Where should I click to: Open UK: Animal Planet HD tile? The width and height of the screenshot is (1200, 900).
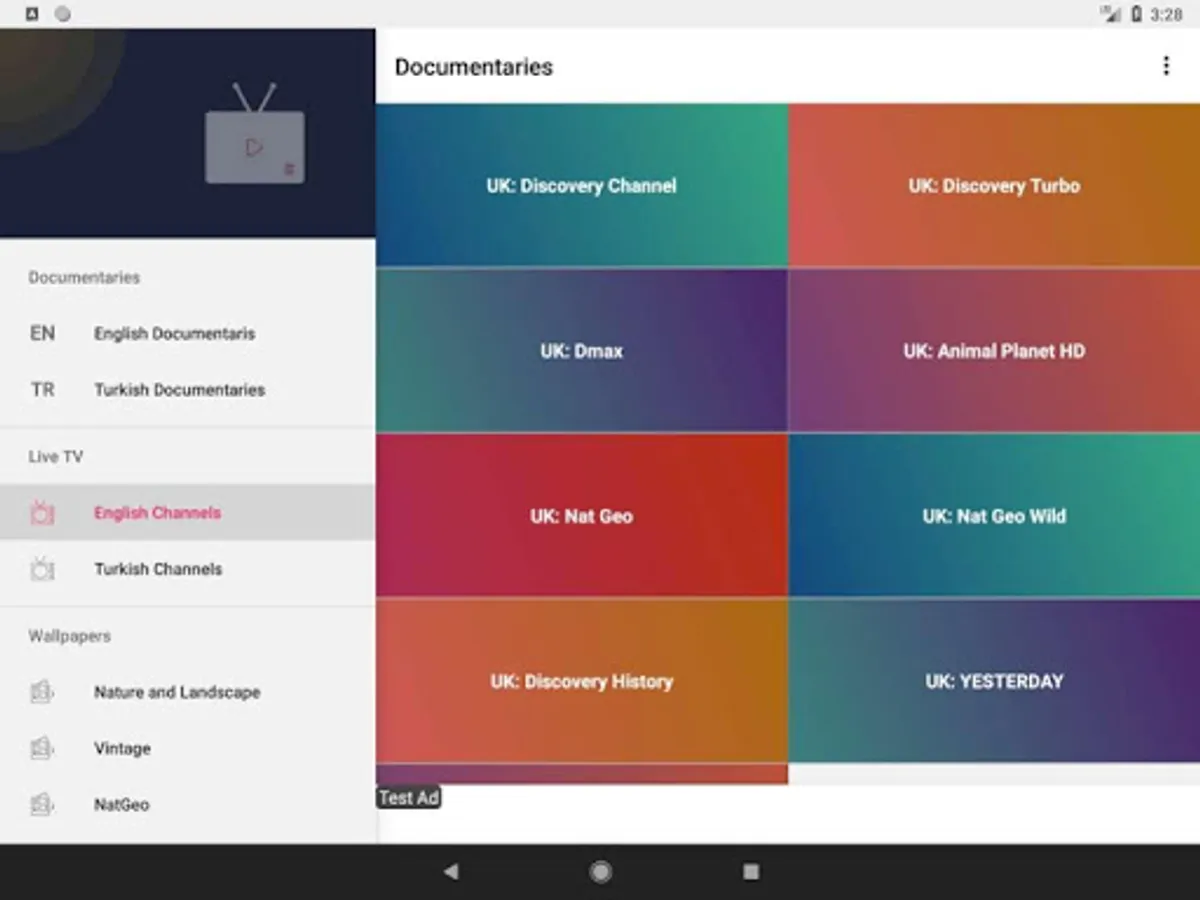click(995, 350)
